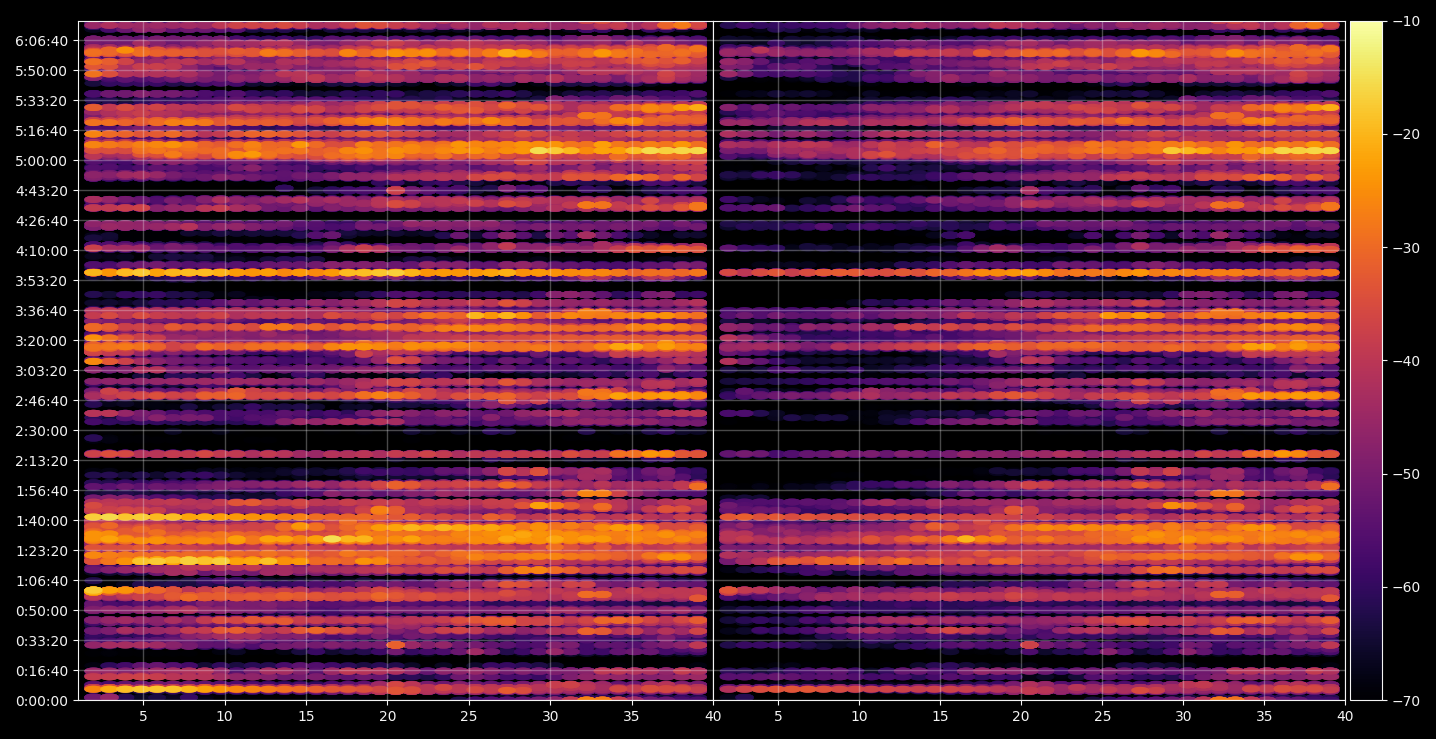Viewport: 1436px width, 739px height.
Task: Select the −40 colorbar tick value
Action: pos(1406,361)
